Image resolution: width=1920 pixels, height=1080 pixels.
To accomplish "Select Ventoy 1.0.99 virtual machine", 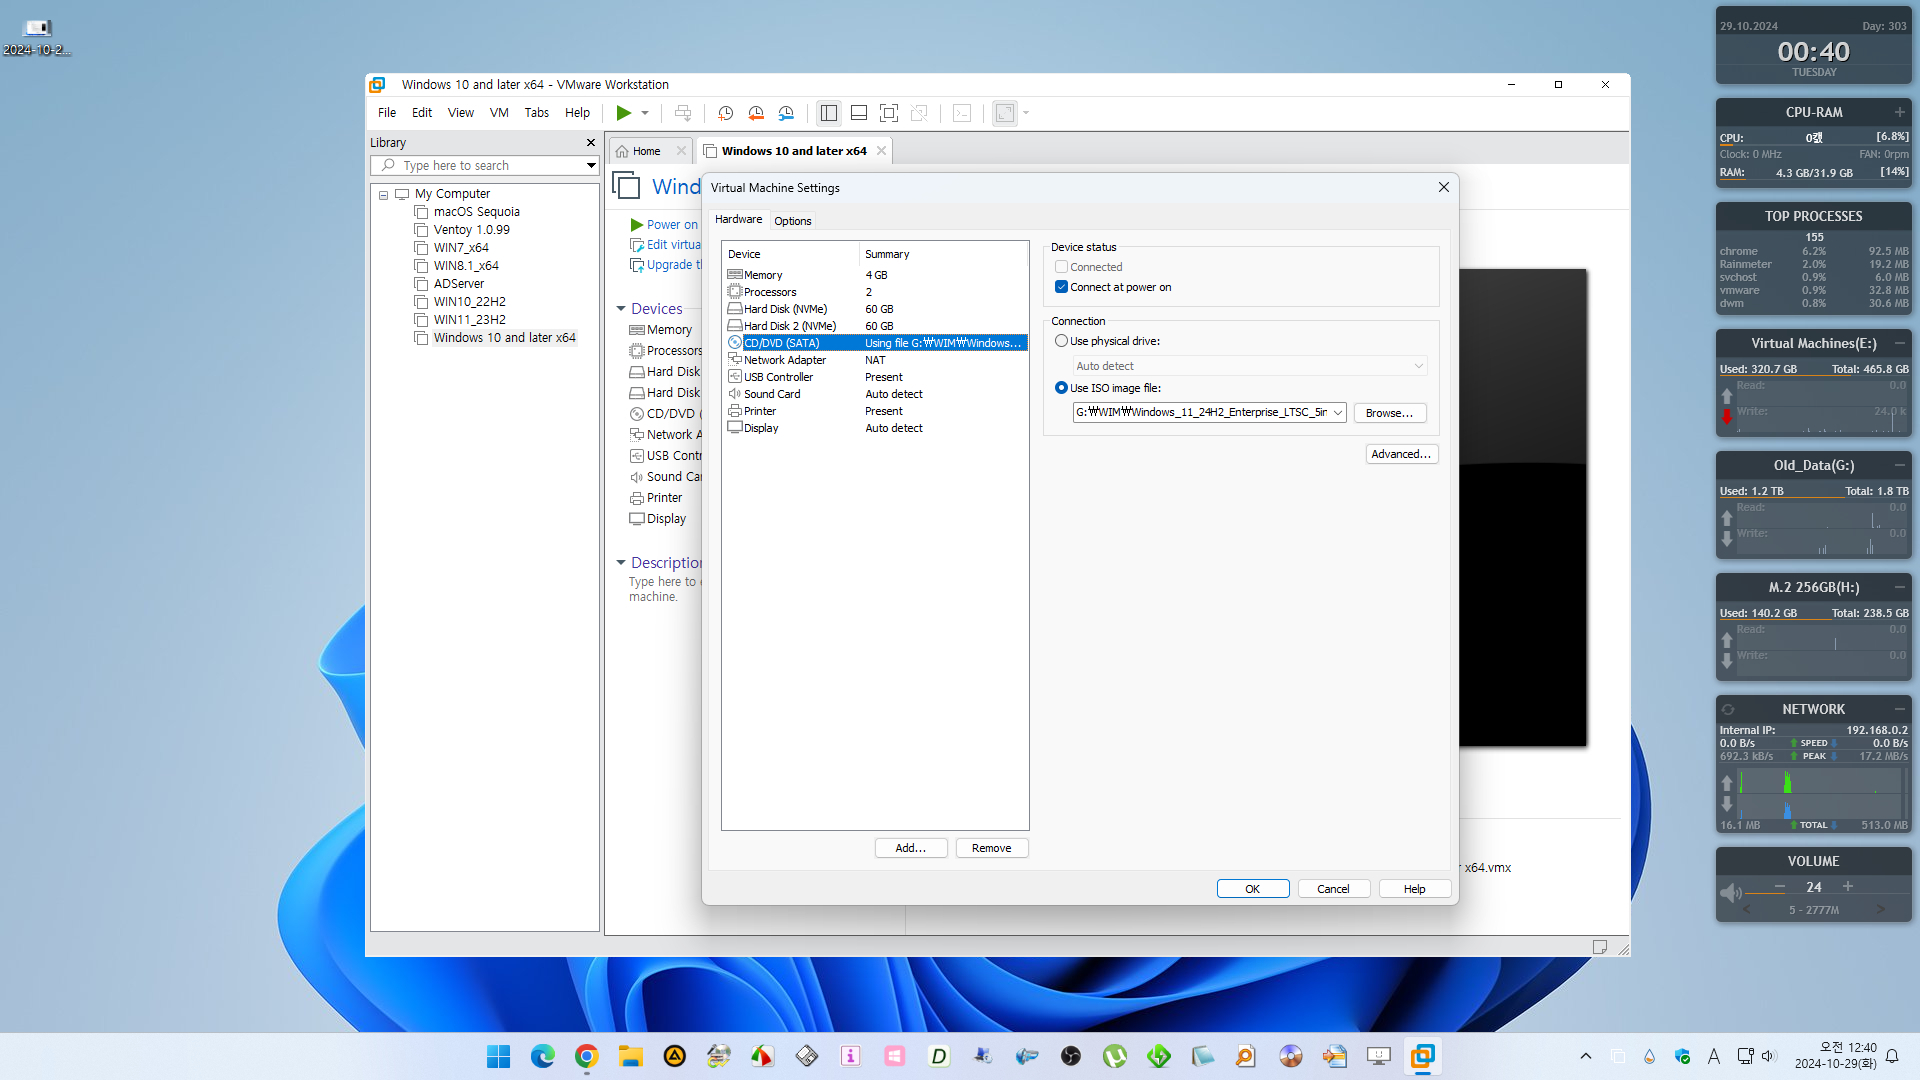I will (x=471, y=230).
